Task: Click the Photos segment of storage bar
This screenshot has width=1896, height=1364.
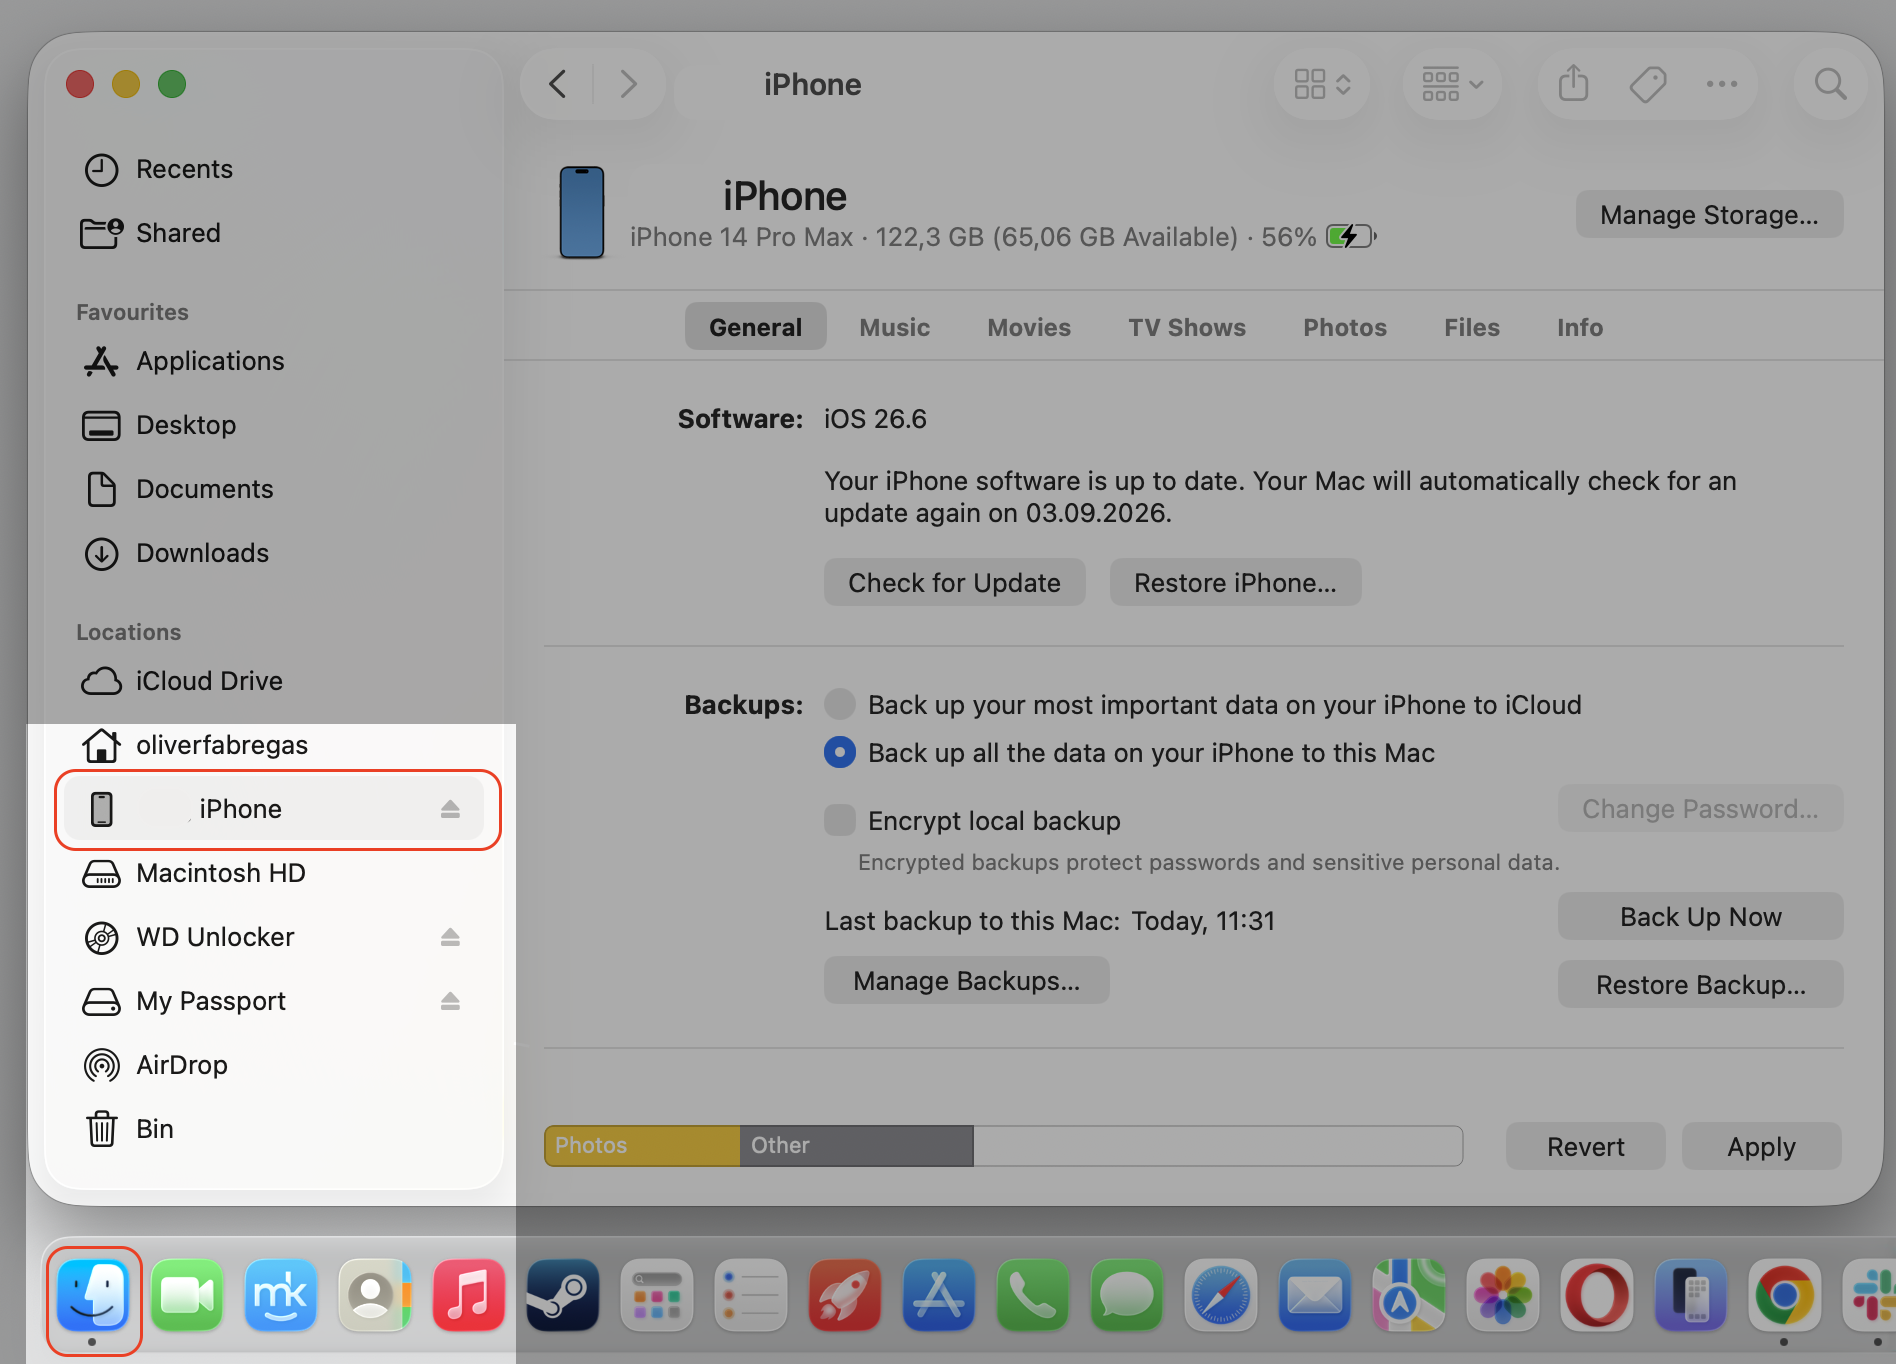Action: click(642, 1146)
